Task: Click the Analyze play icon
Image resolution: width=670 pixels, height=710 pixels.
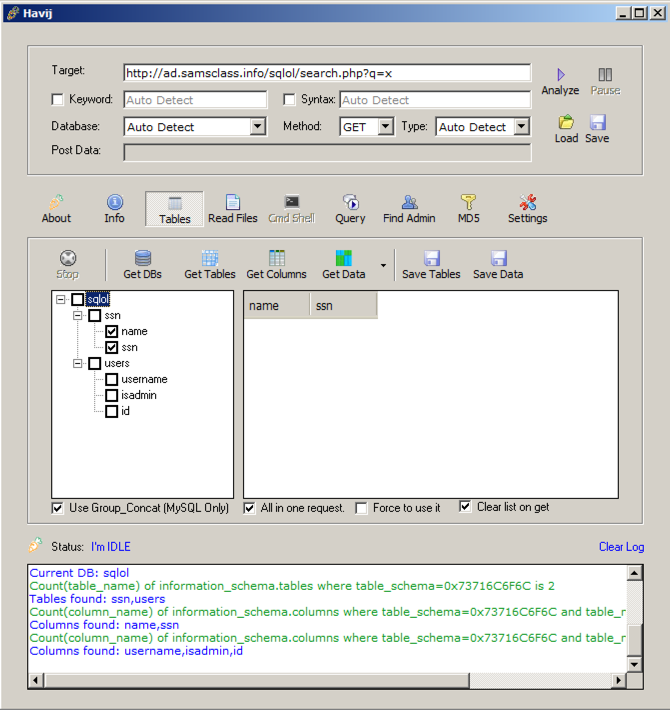Action: click(560, 74)
